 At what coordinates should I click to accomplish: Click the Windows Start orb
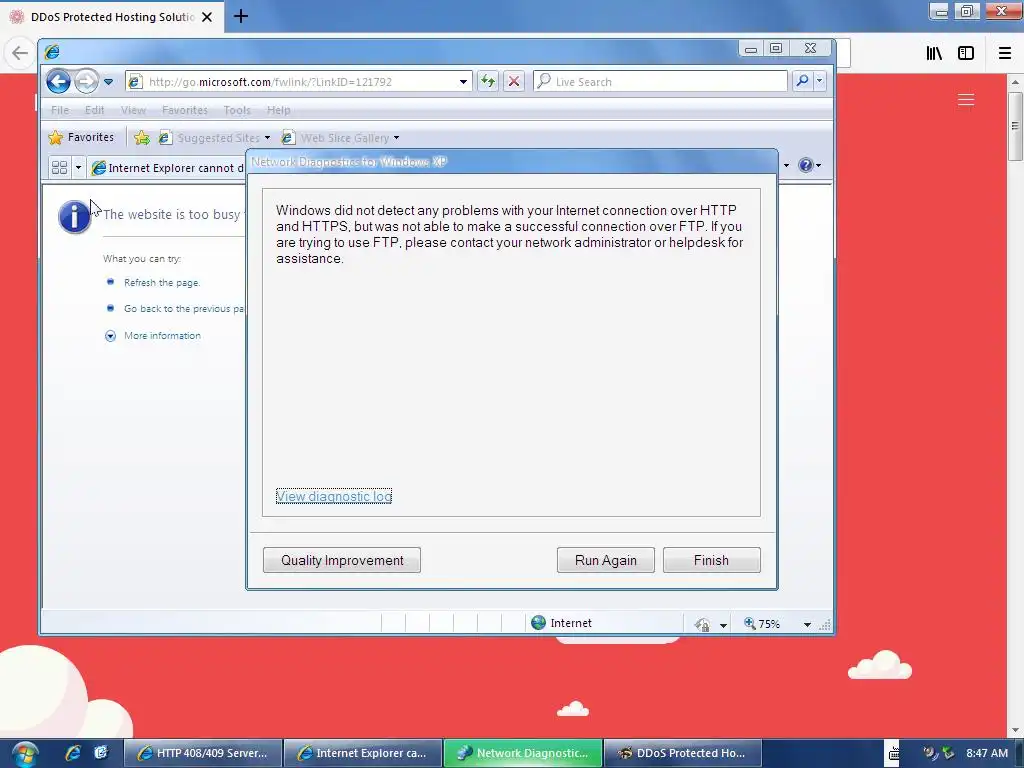pyautogui.click(x=25, y=754)
